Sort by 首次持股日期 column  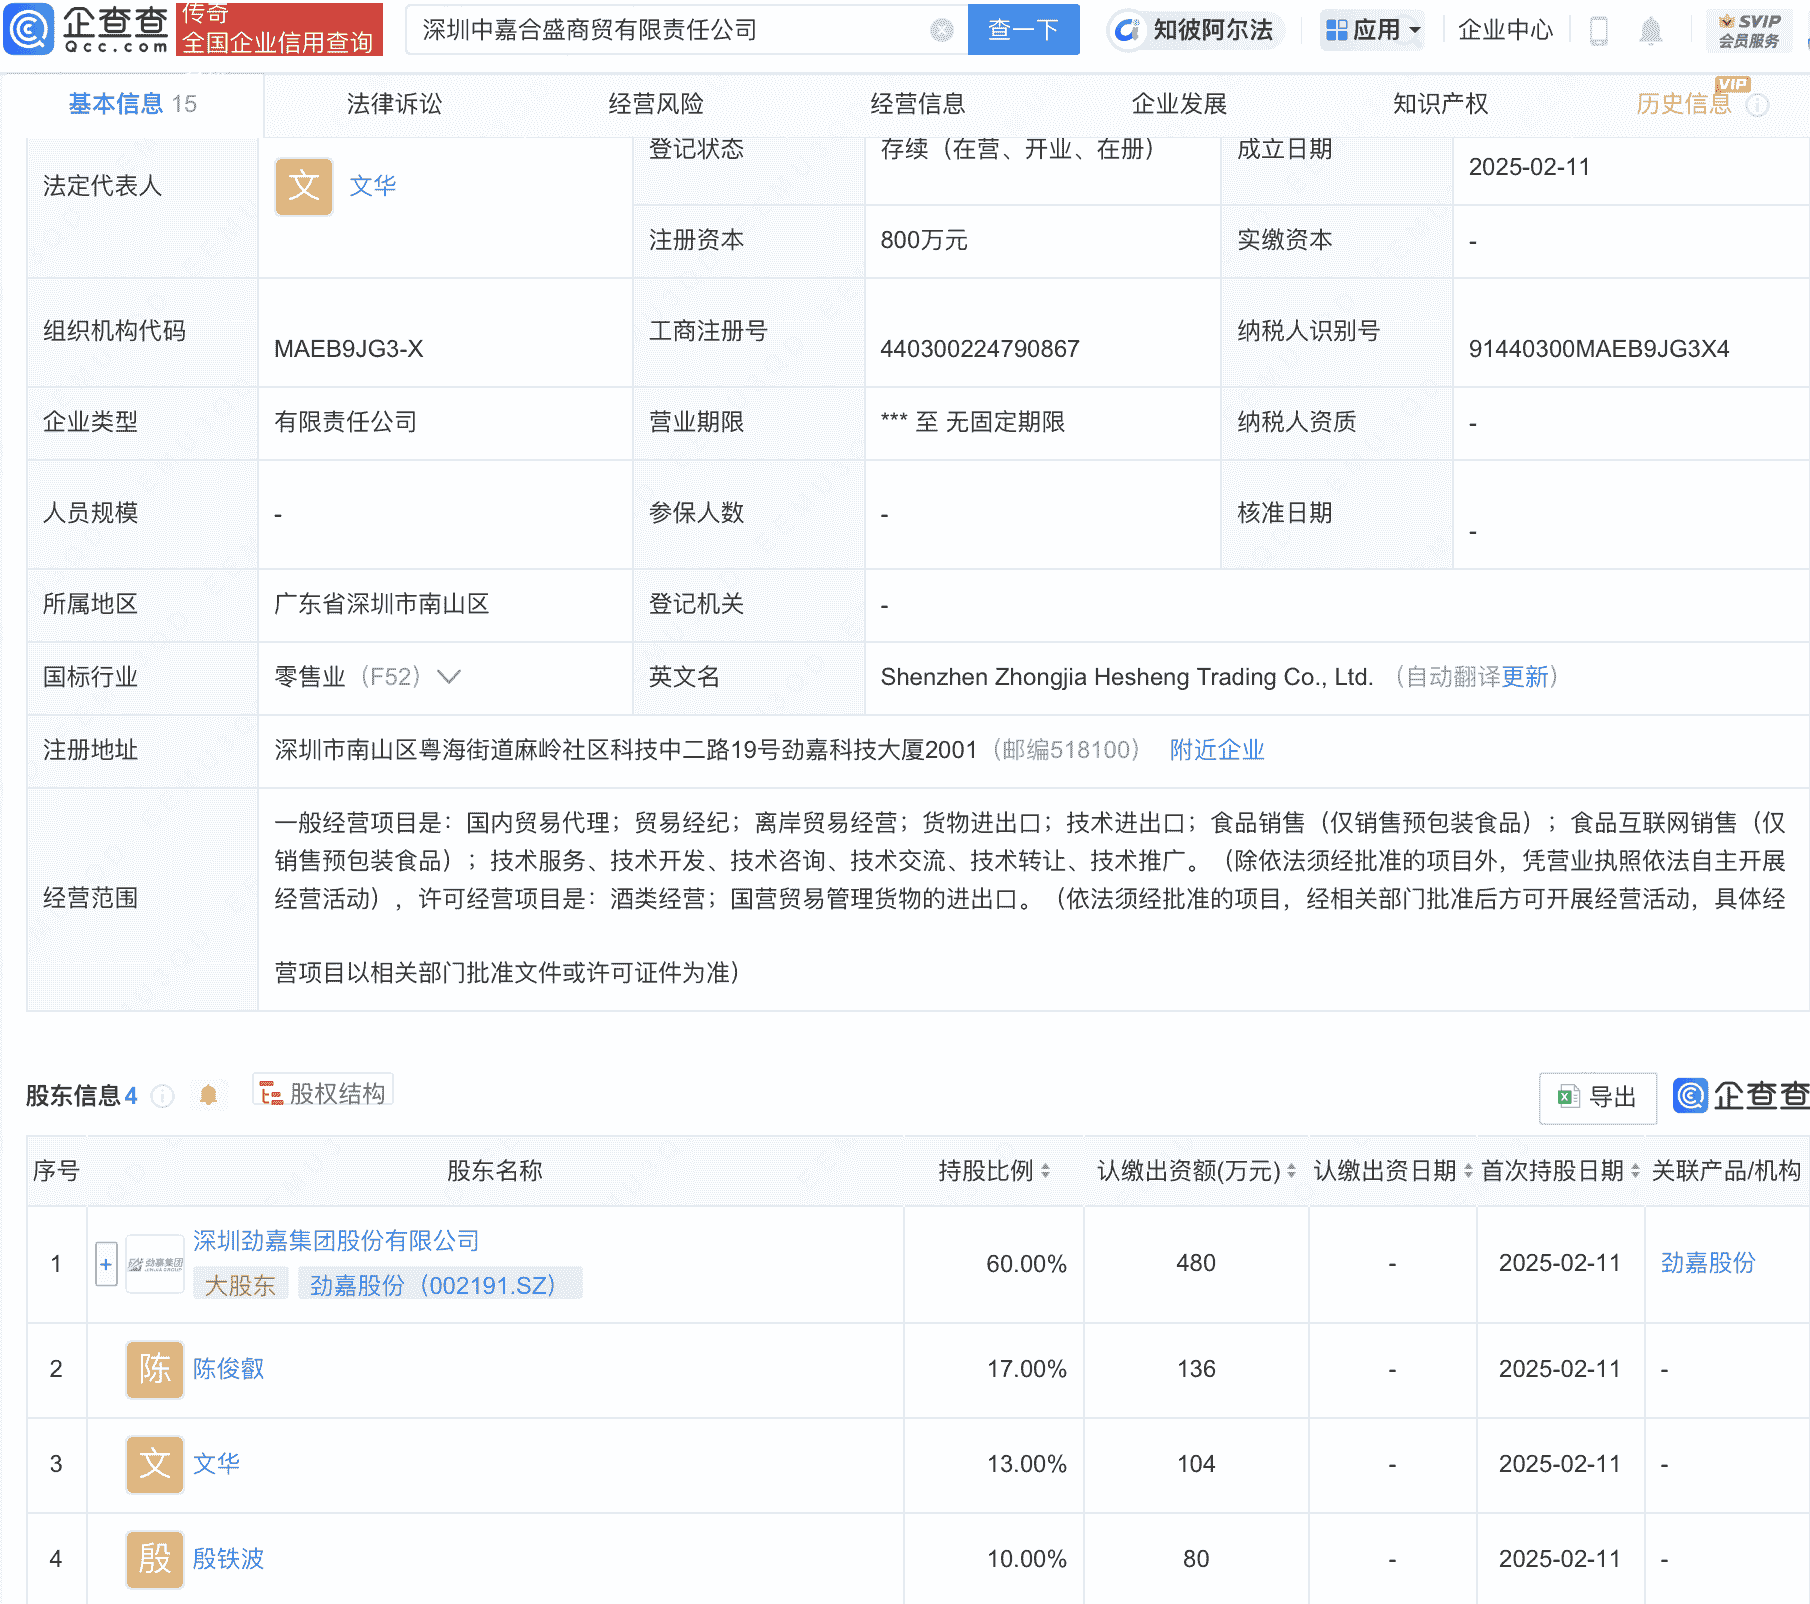click(x=1634, y=1171)
